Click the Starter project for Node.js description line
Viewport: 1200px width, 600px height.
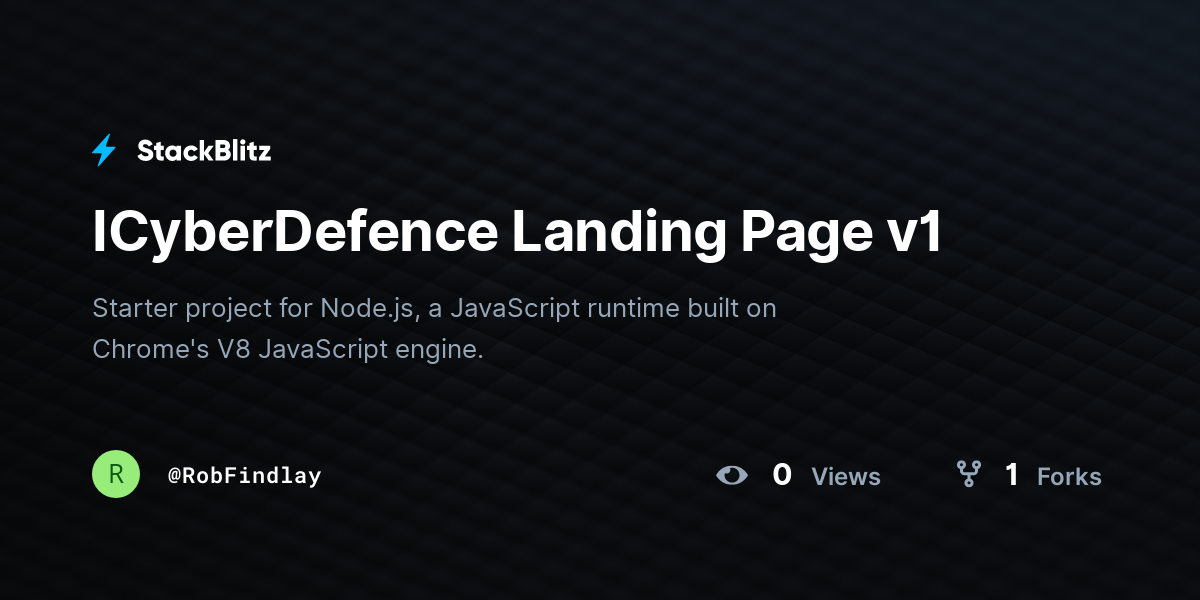(x=434, y=308)
